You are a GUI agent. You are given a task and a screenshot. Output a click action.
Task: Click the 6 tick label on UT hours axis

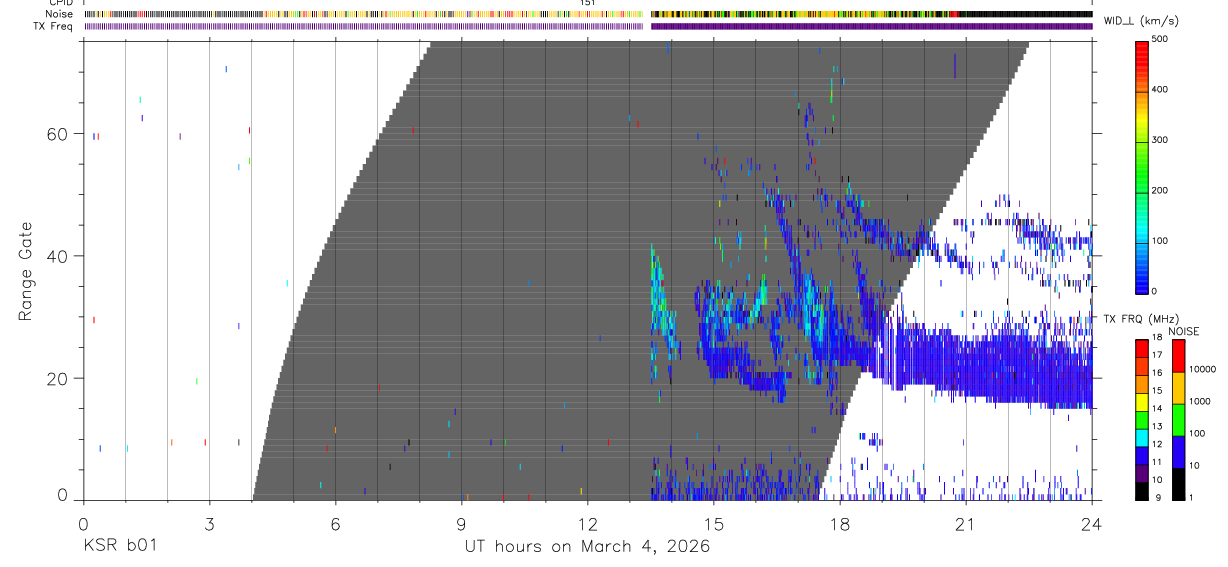[x=335, y=524]
